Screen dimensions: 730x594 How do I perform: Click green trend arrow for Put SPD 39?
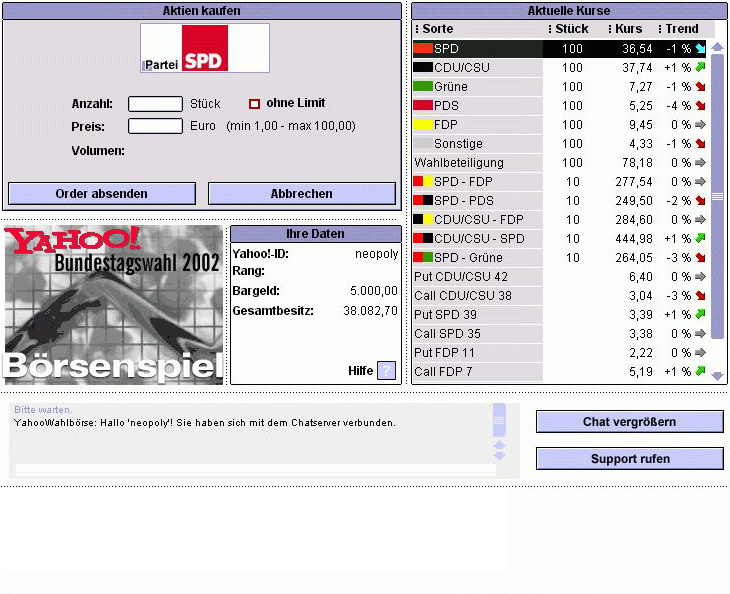(700, 314)
